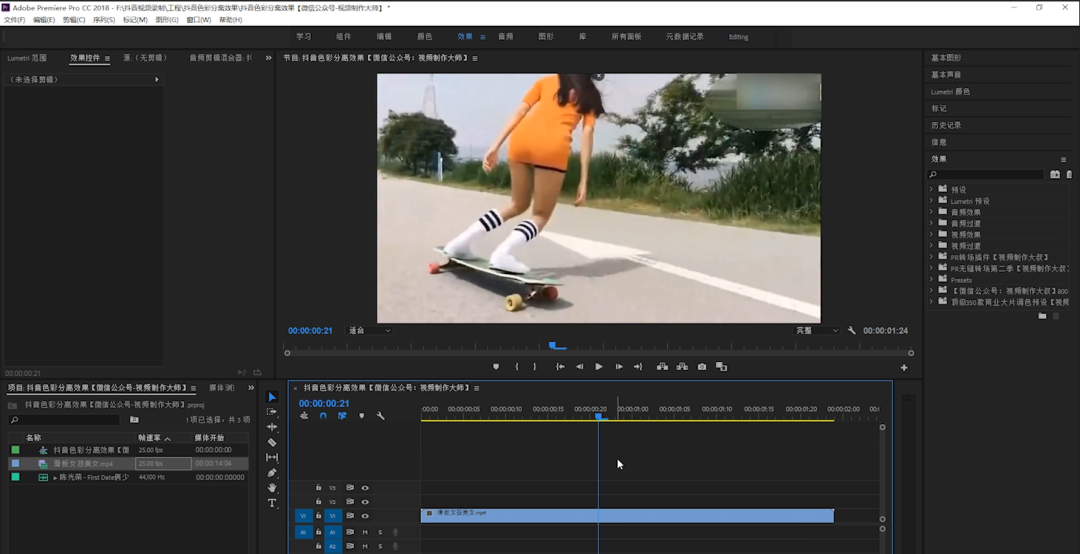Toggle V1 source patching button
The height and width of the screenshot is (554, 1080).
click(x=303, y=515)
